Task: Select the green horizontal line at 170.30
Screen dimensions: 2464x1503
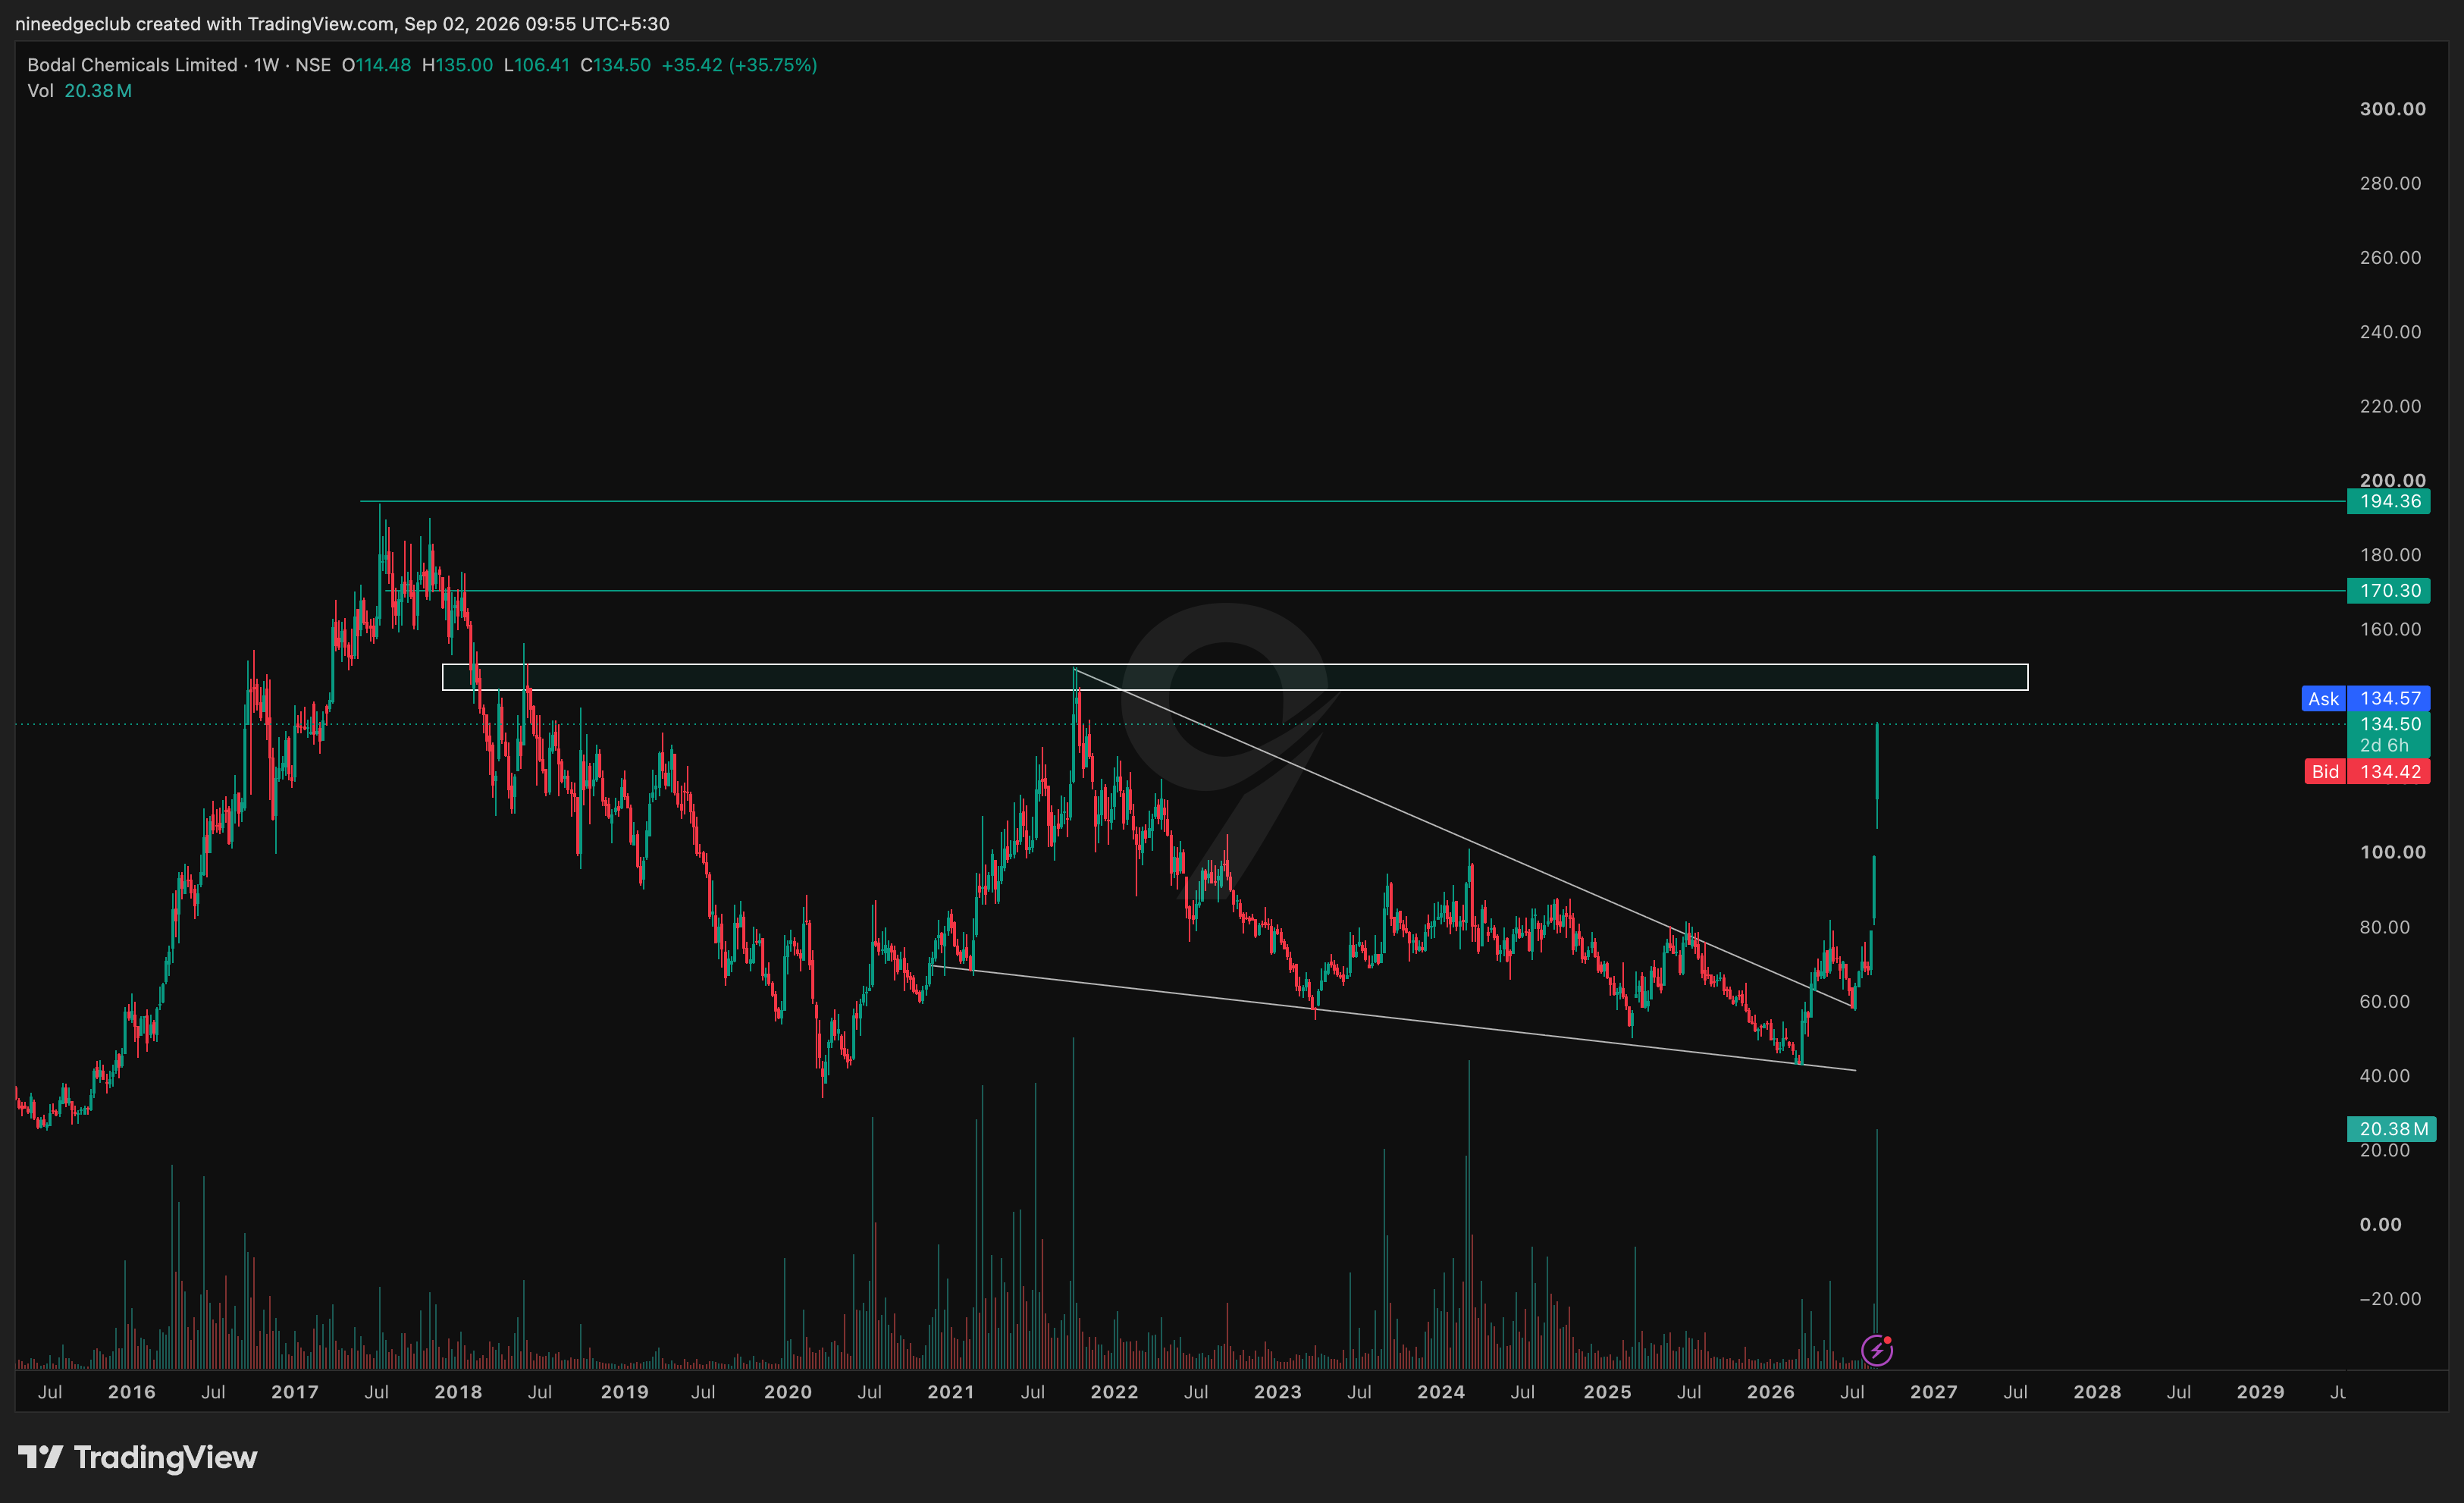Action: pyautogui.click(x=1366, y=591)
